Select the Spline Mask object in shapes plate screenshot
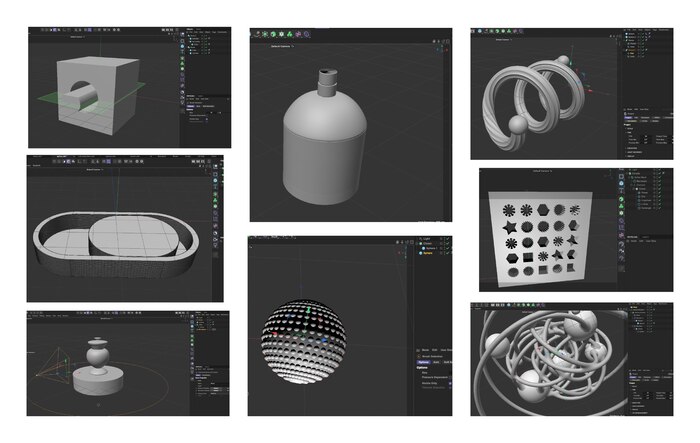 640,177
